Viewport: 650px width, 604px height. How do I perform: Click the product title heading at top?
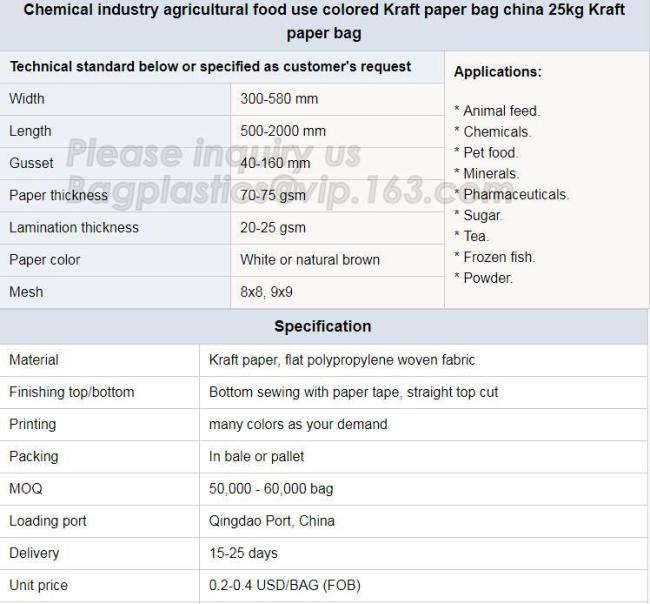[x=324, y=21]
